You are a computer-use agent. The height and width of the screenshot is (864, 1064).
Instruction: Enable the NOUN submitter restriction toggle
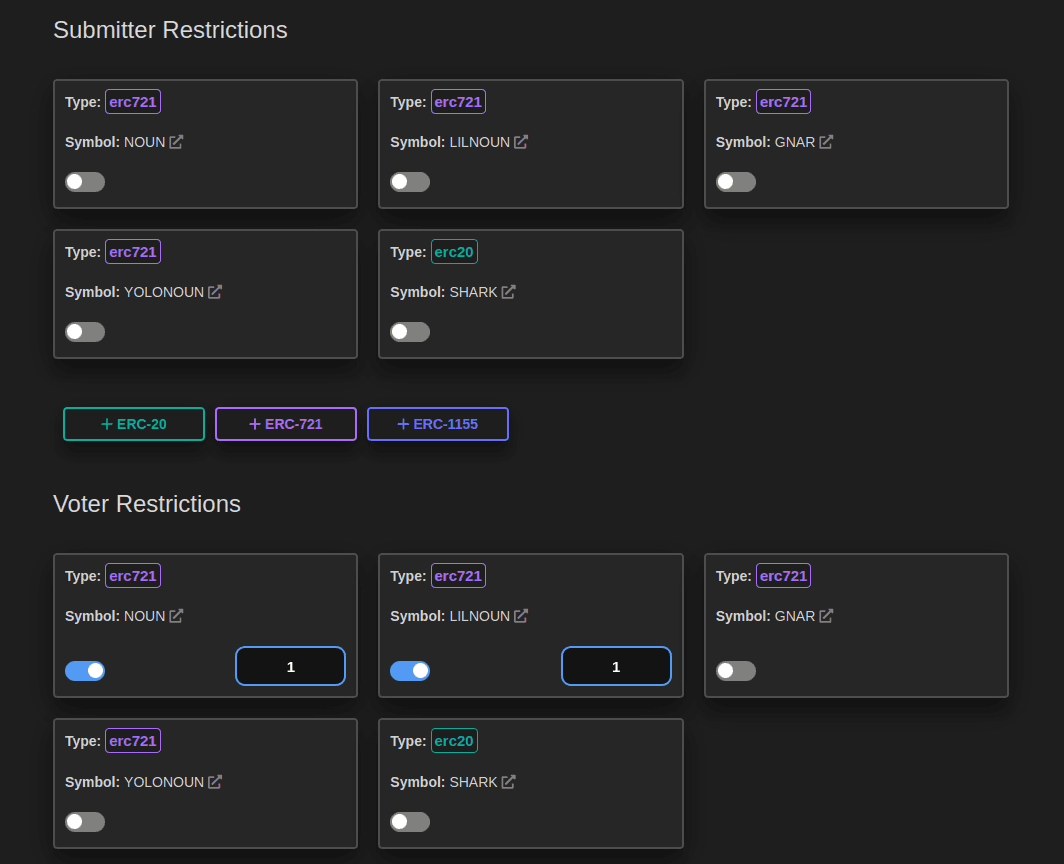[x=85, y=182]
